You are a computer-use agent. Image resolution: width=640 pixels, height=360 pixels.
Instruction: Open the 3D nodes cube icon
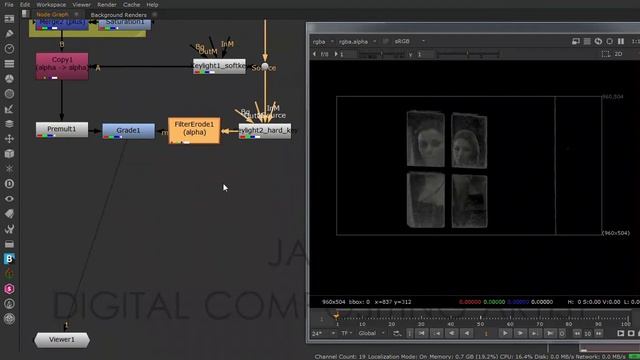[x=9, y=154]
